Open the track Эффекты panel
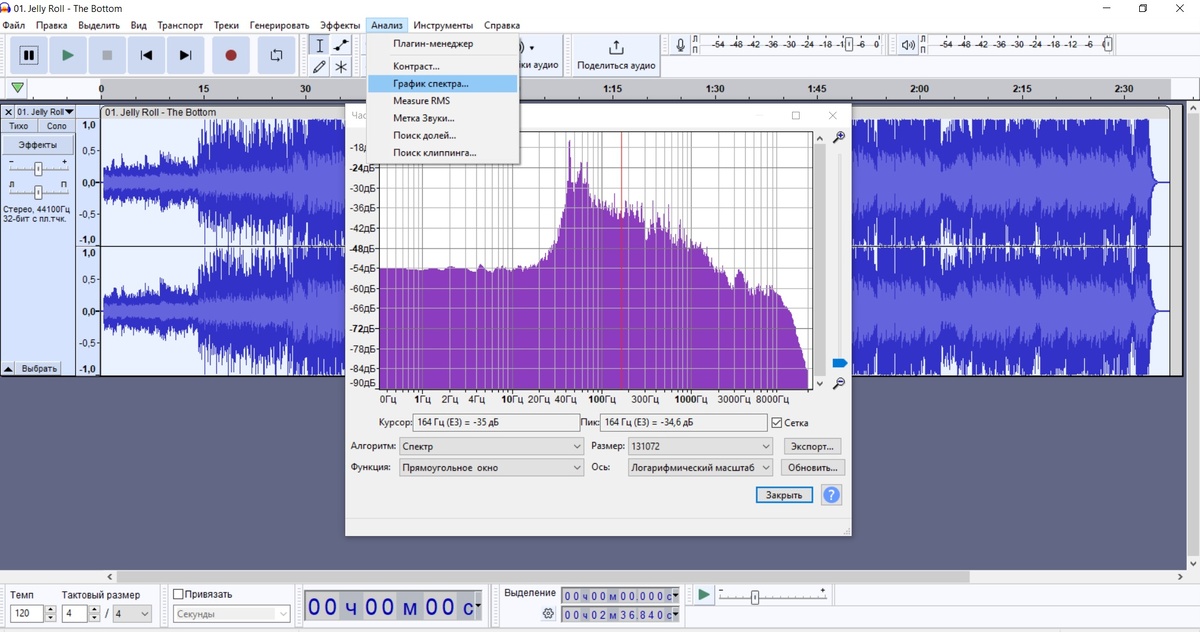This screenshot has height=632, width=1200. [x=38, y=145]
